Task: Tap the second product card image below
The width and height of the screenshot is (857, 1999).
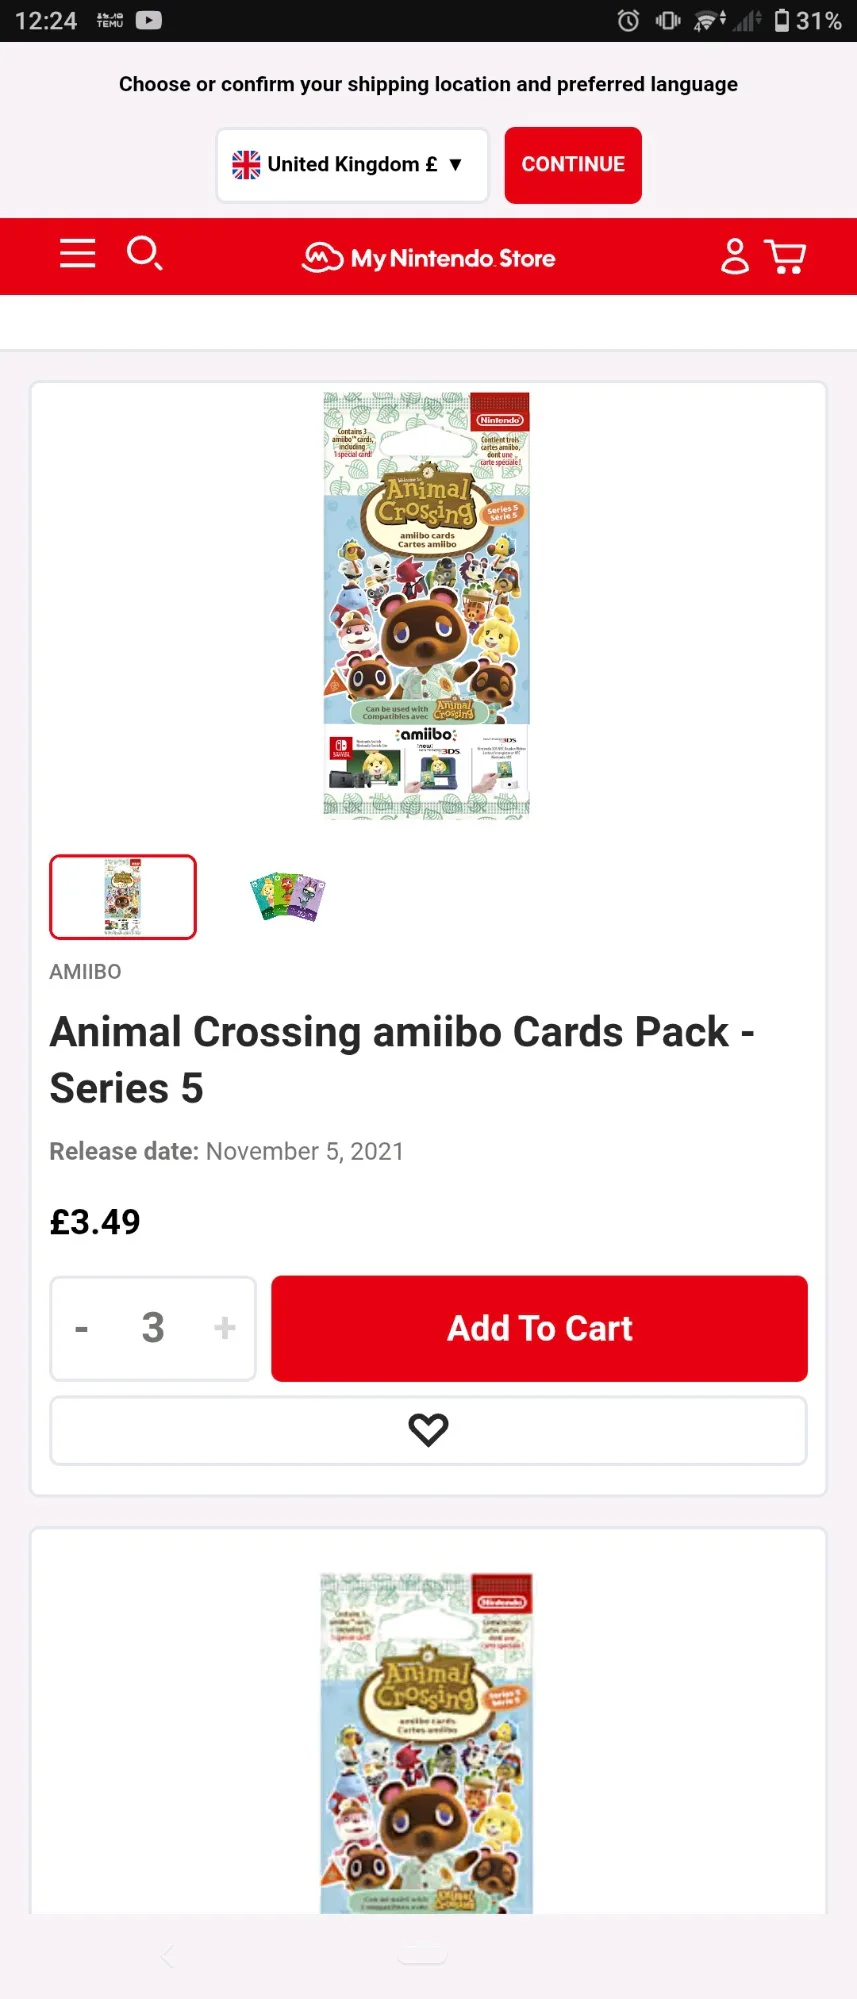Action: tap(427, 1742)
